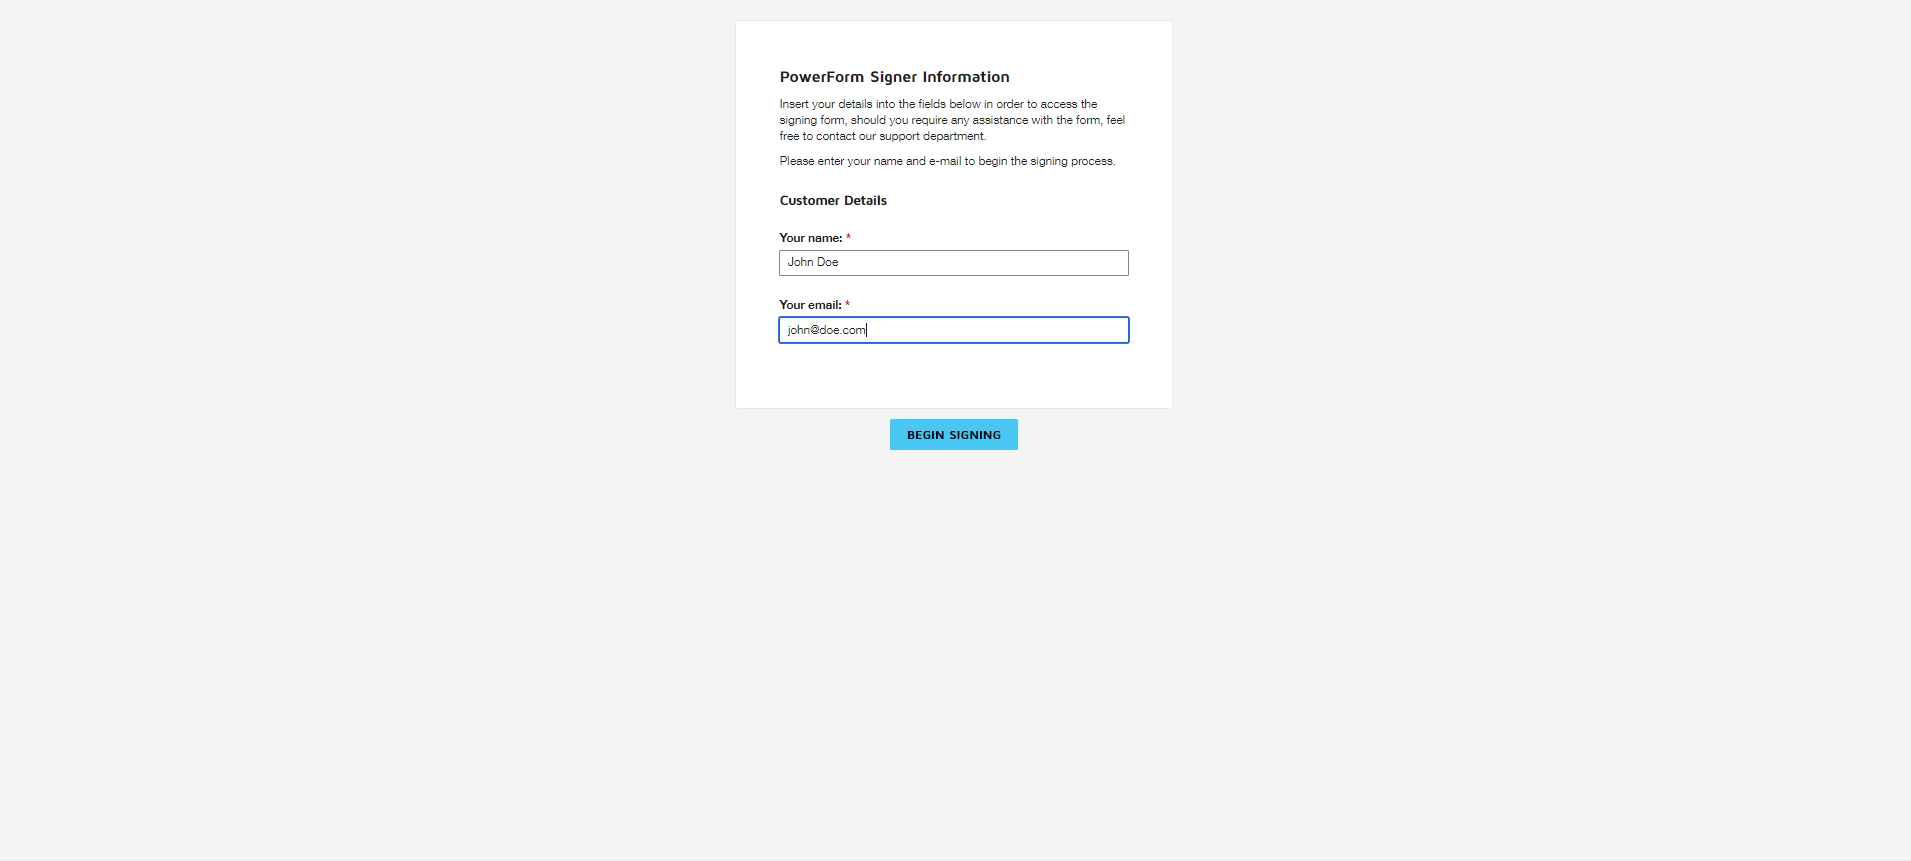Click the red asterisk beside Your email
Image resolution: width=1911 pixels, height=861 pixels.
point(847,305)
